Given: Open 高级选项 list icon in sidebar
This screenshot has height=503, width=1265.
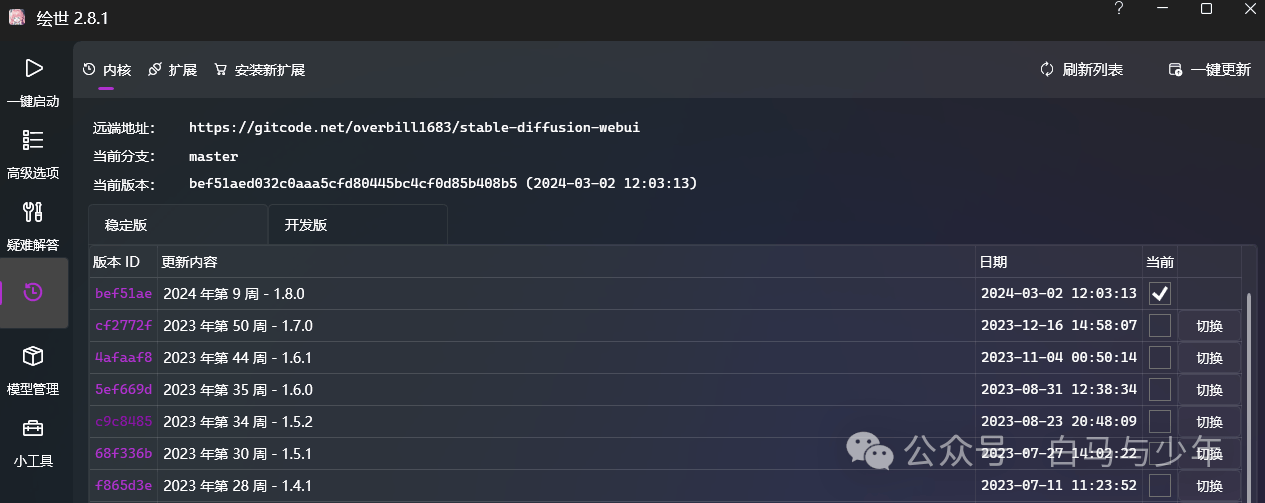Looking at the screenshot, I should point(33,140).
